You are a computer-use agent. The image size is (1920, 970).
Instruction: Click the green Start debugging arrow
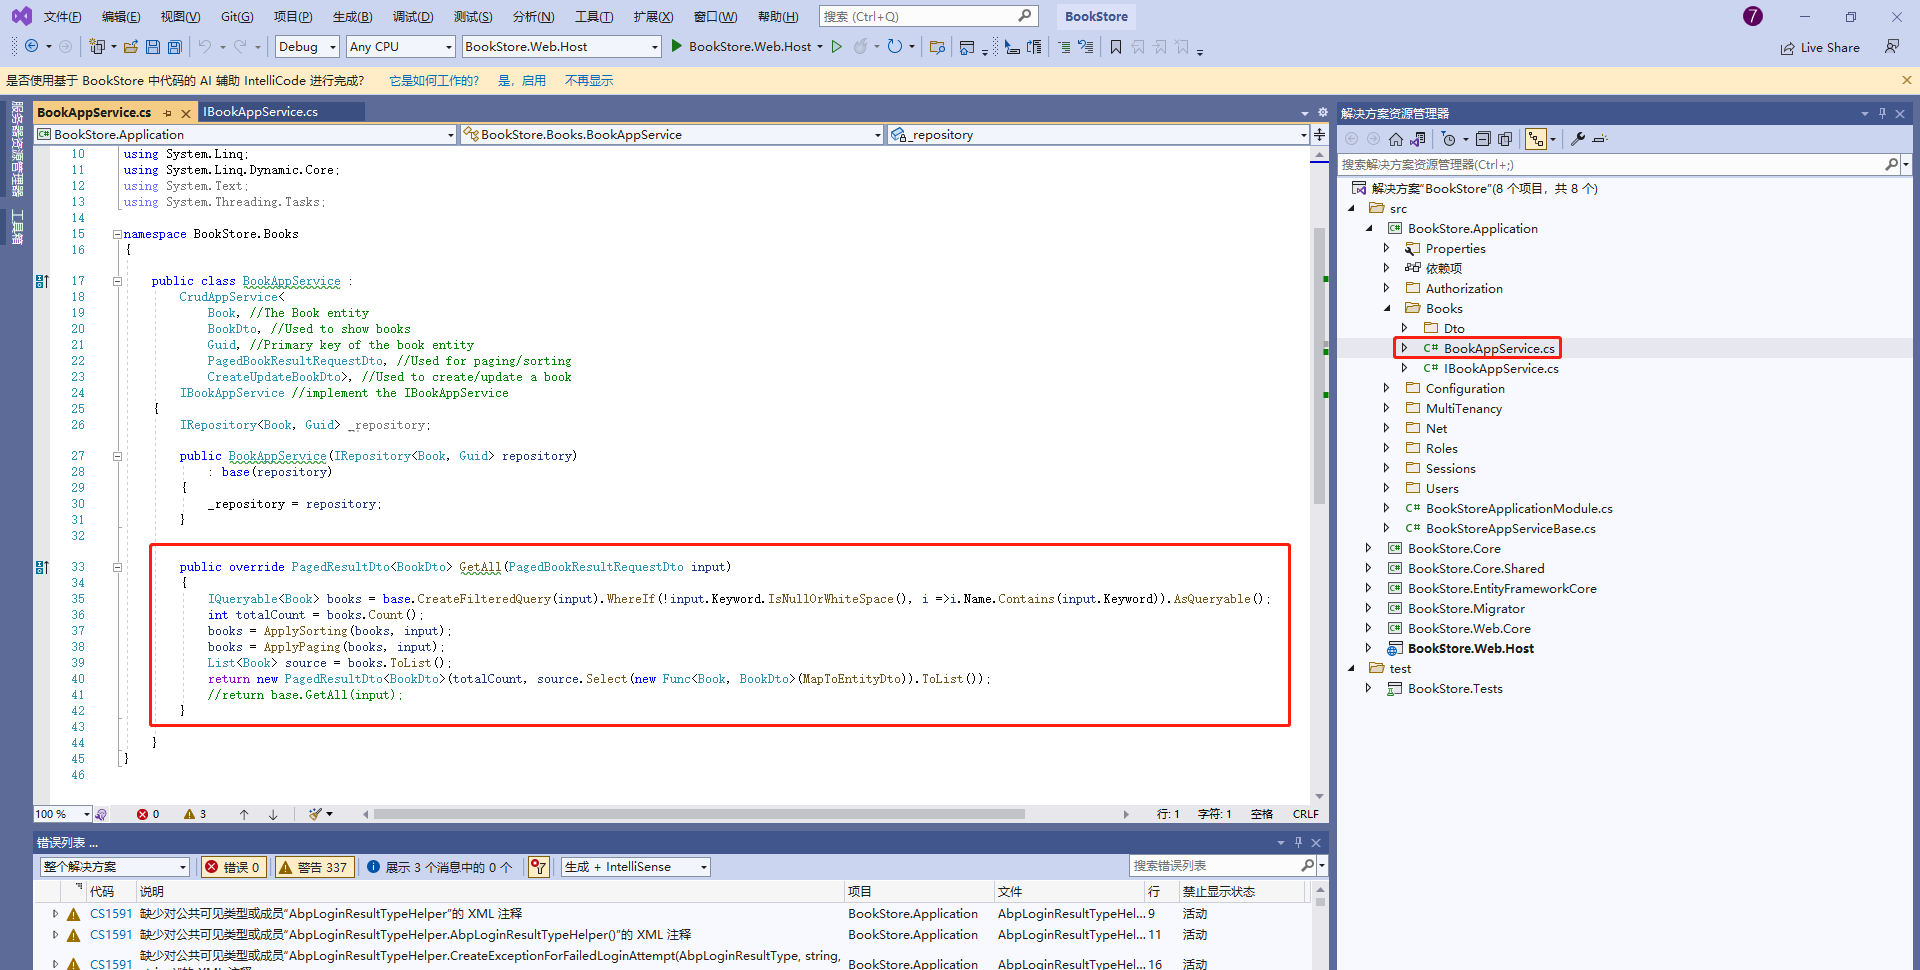pos(677,46)
